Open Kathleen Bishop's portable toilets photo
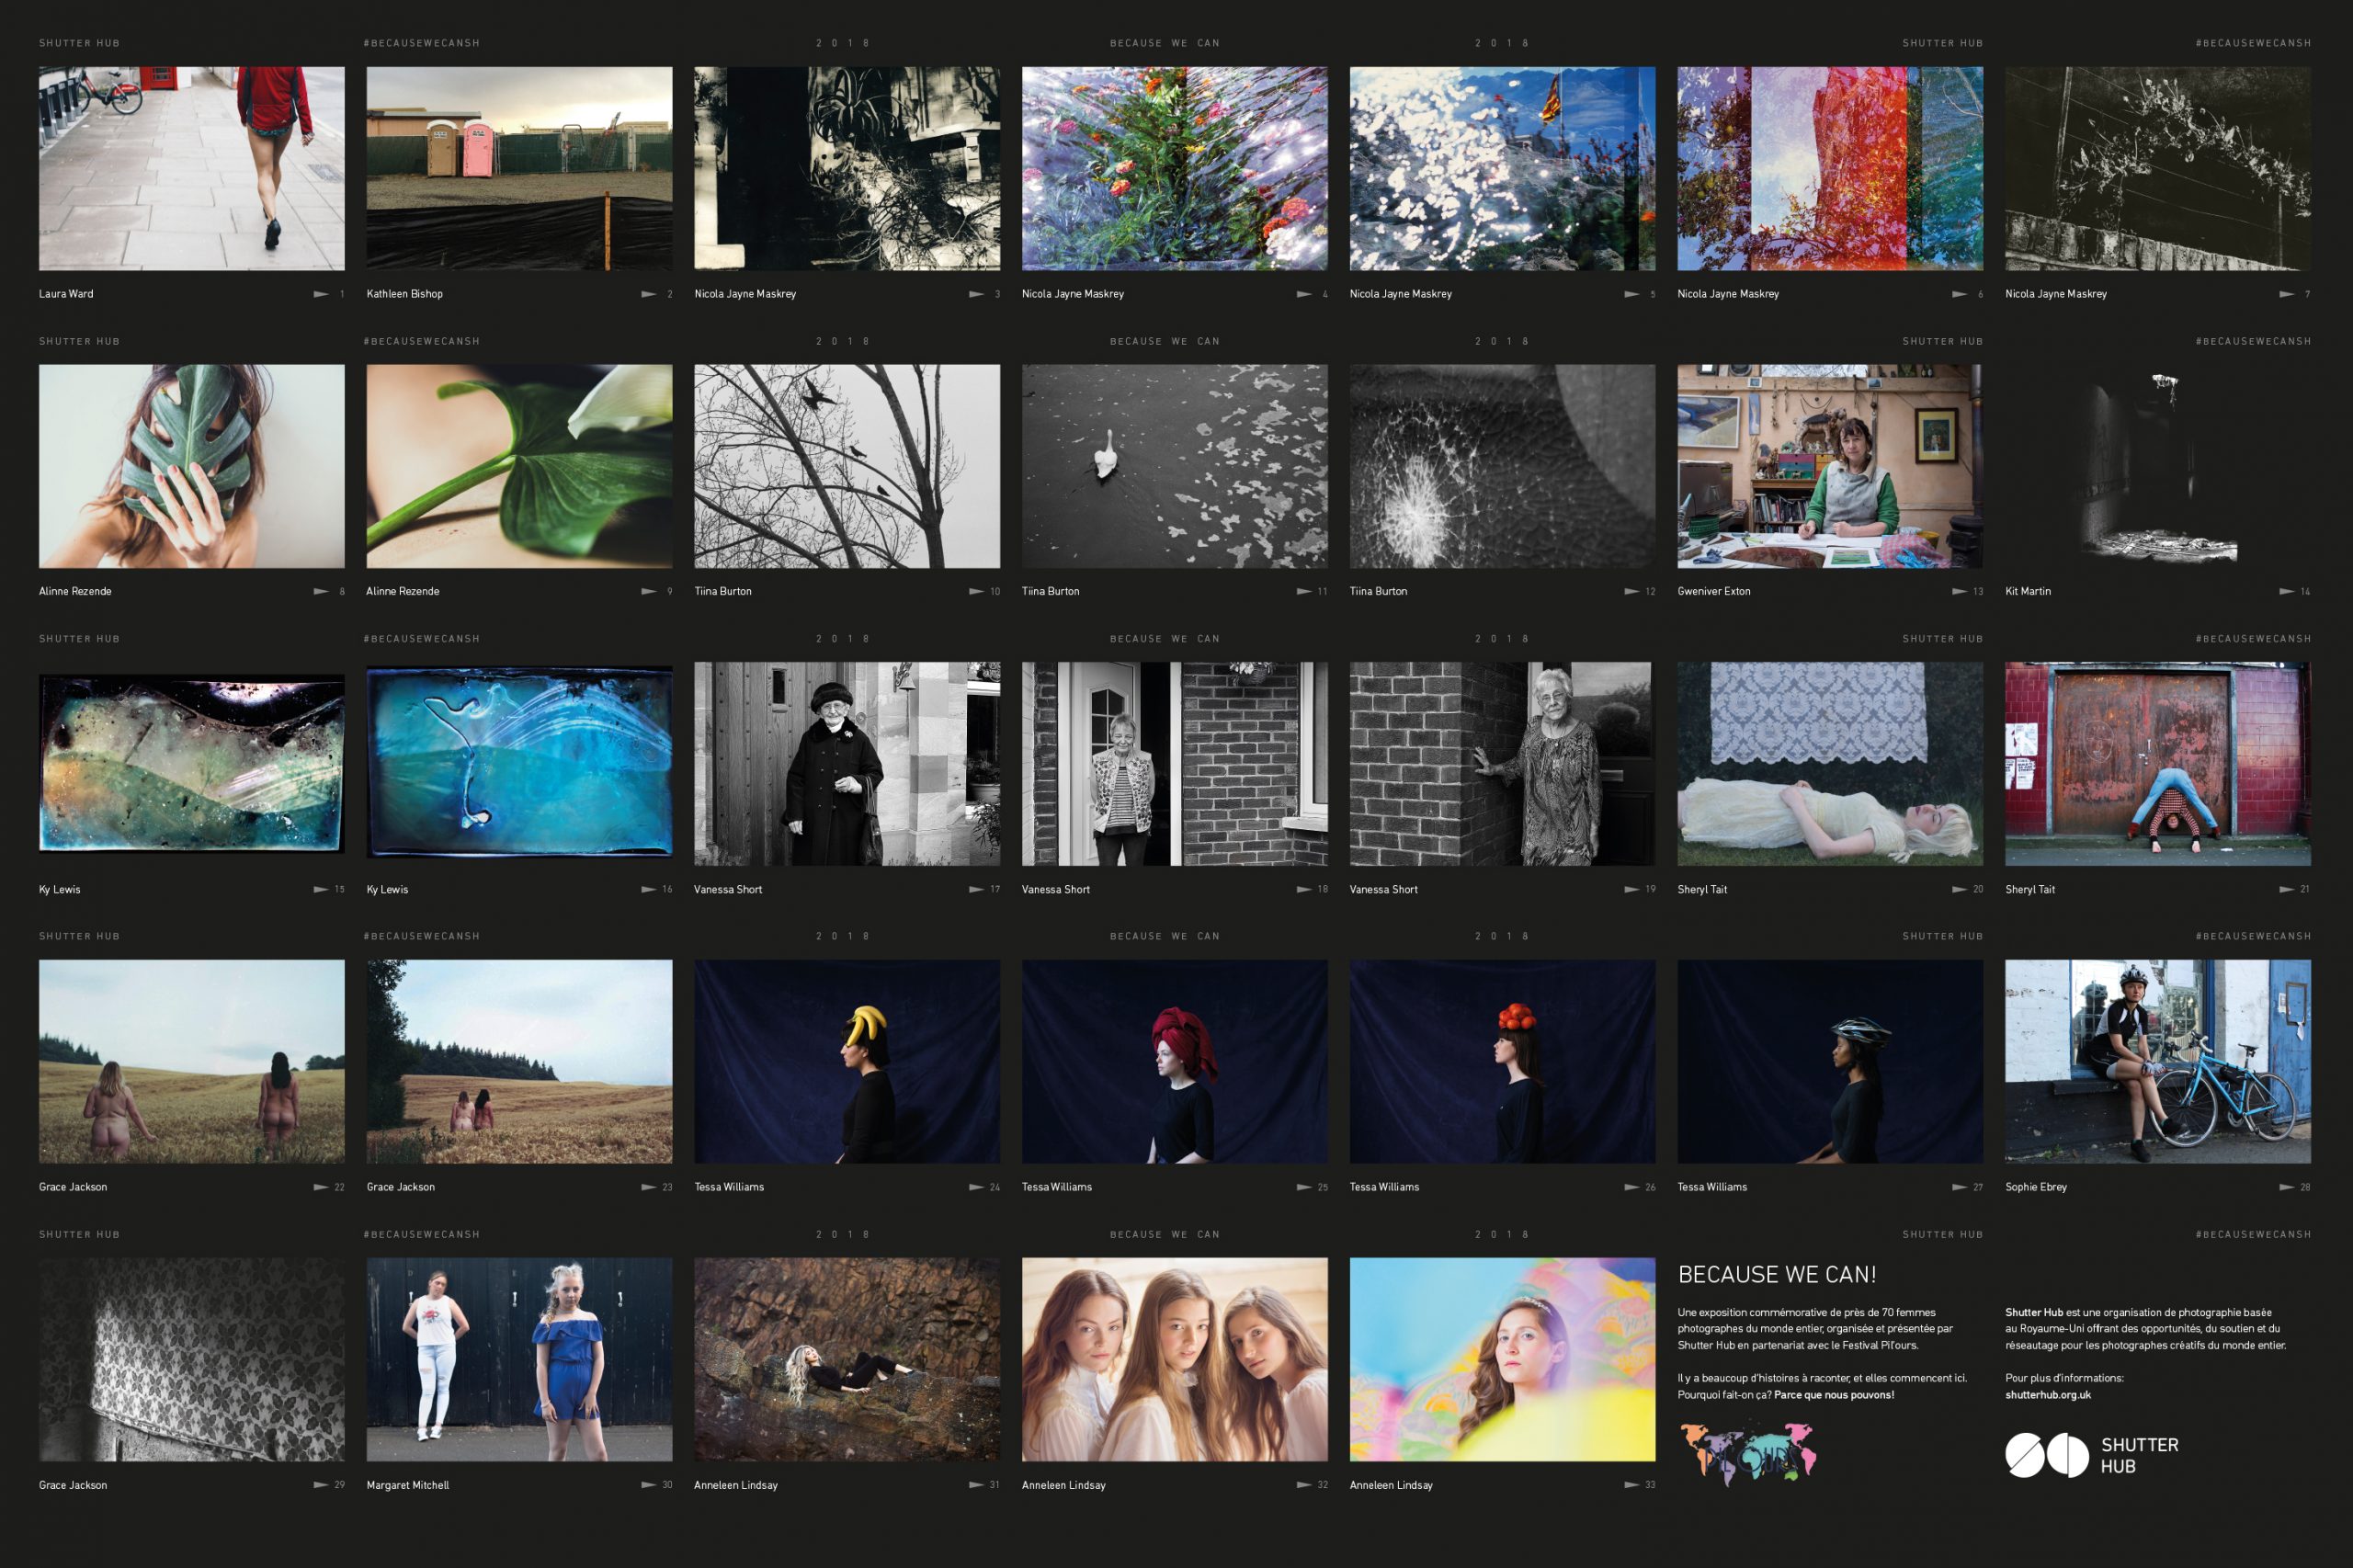Screen dimensions: 2353x1568 pyautogui.click(x=519, y=168)
